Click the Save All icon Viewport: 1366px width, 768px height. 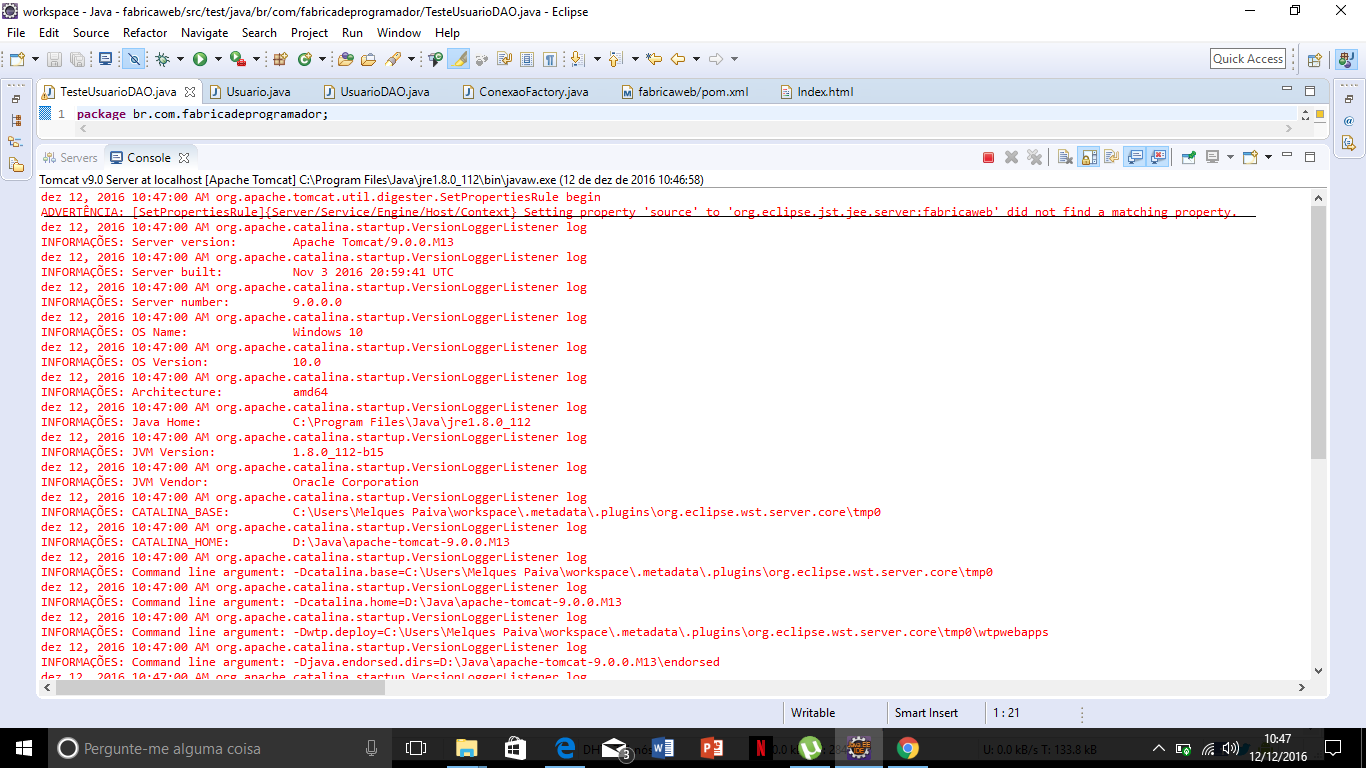point(77,59)
